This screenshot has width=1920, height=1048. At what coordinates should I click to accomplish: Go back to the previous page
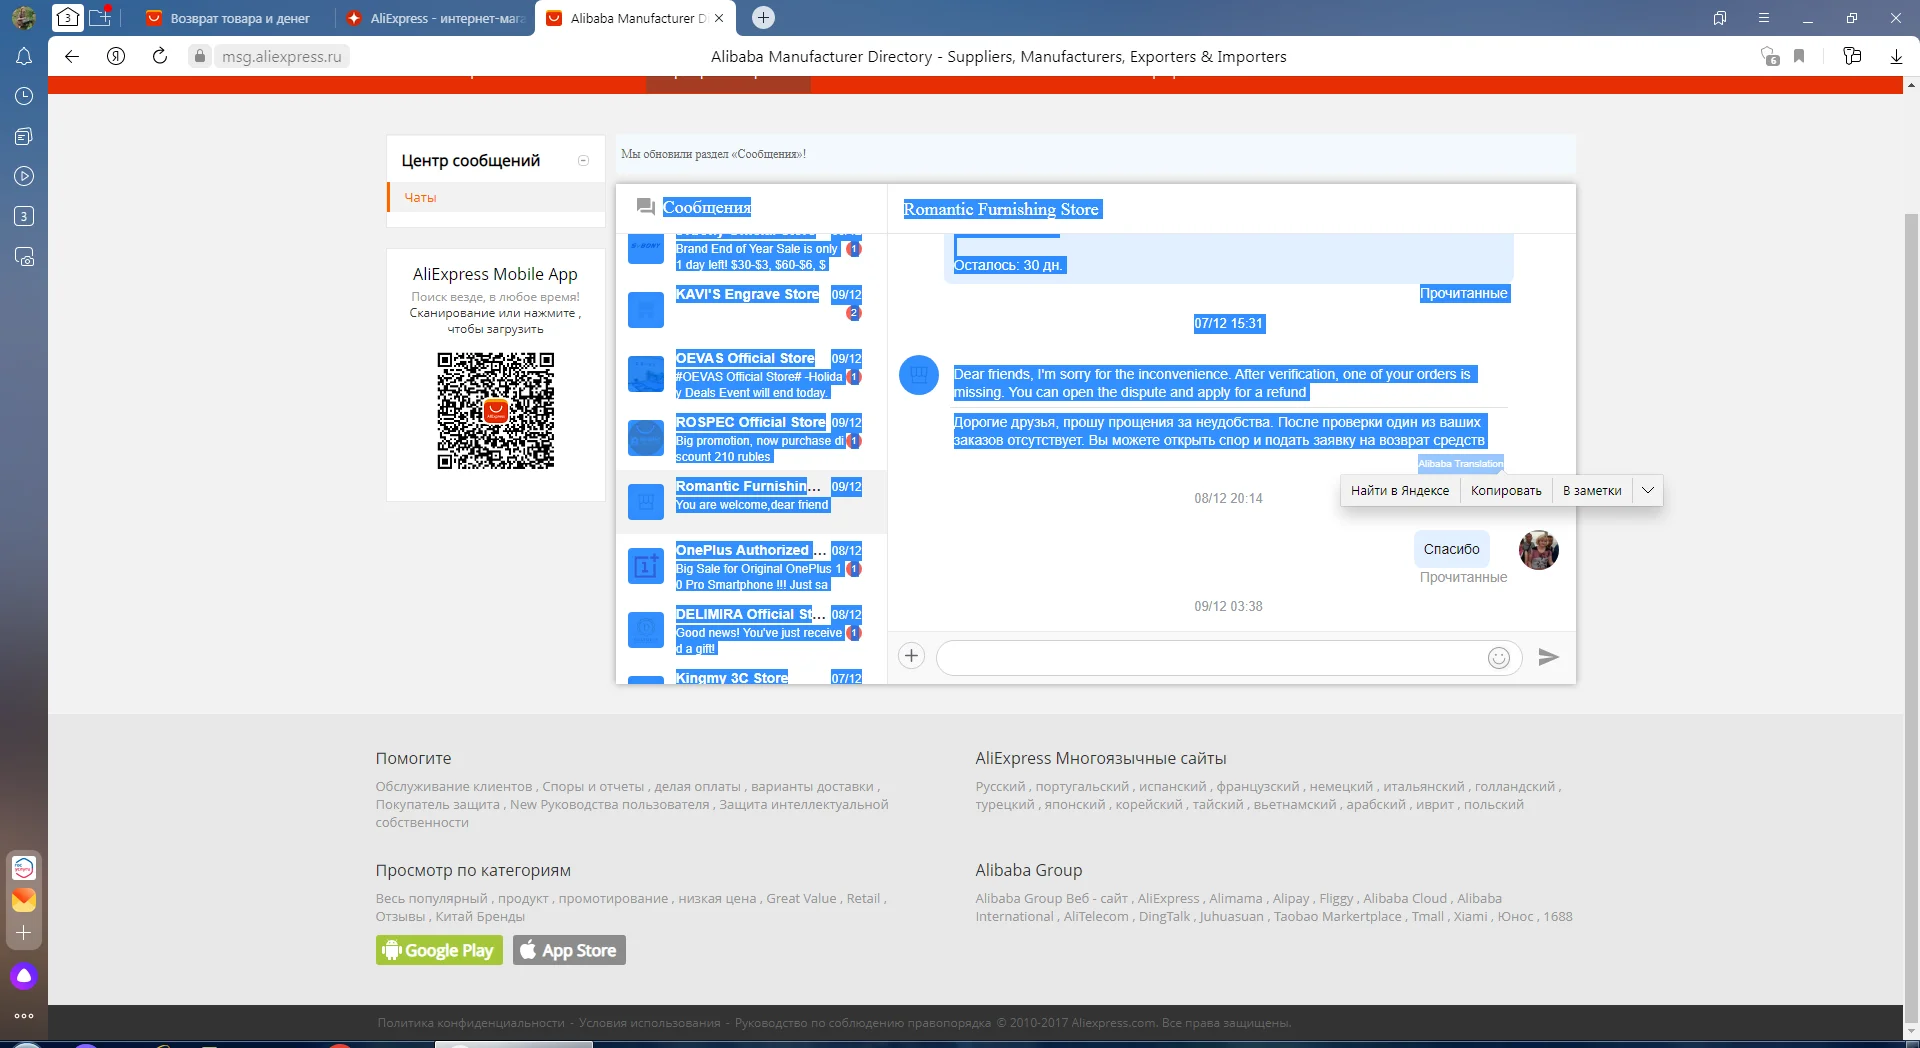point(72,56)
